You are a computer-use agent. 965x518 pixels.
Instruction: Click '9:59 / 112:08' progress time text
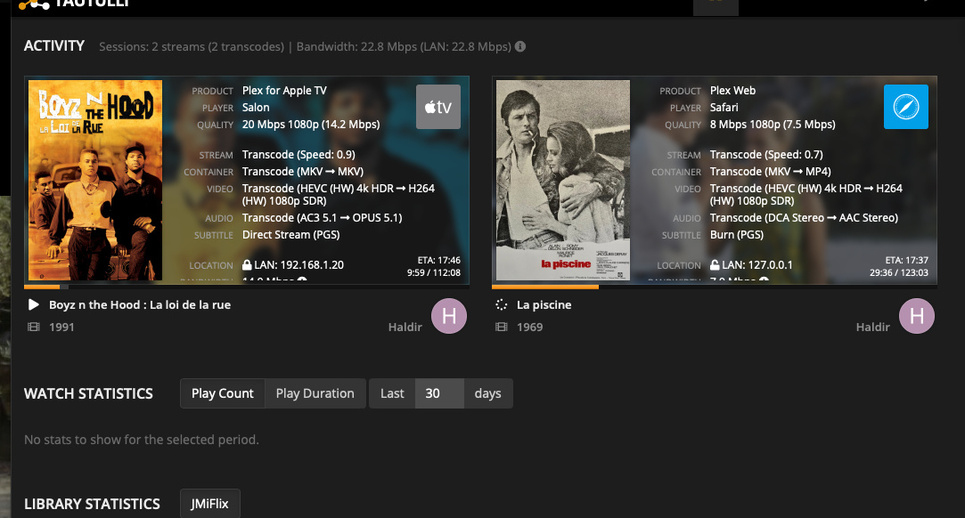click(433, 273)
